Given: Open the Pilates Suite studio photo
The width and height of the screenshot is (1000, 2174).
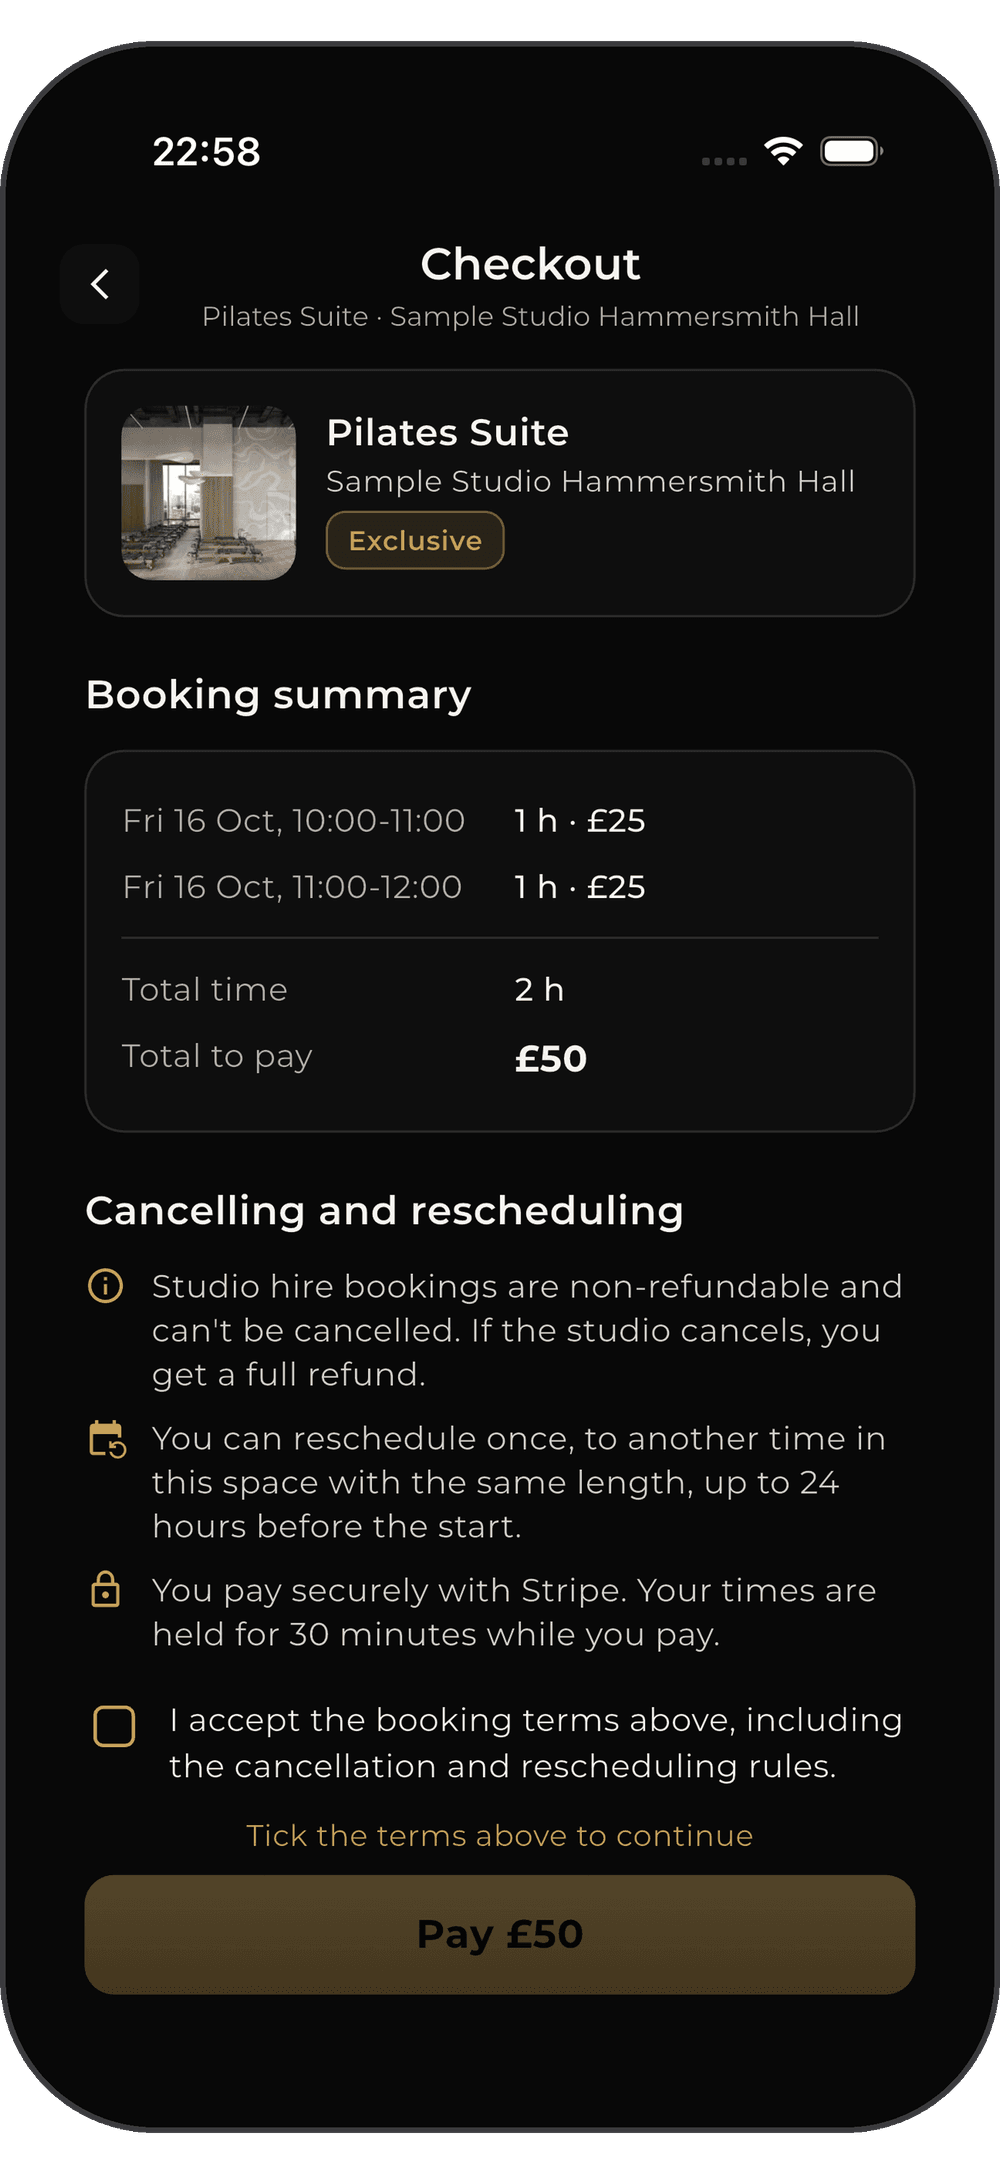Looking at the screenshot, I should click(209, 493).
